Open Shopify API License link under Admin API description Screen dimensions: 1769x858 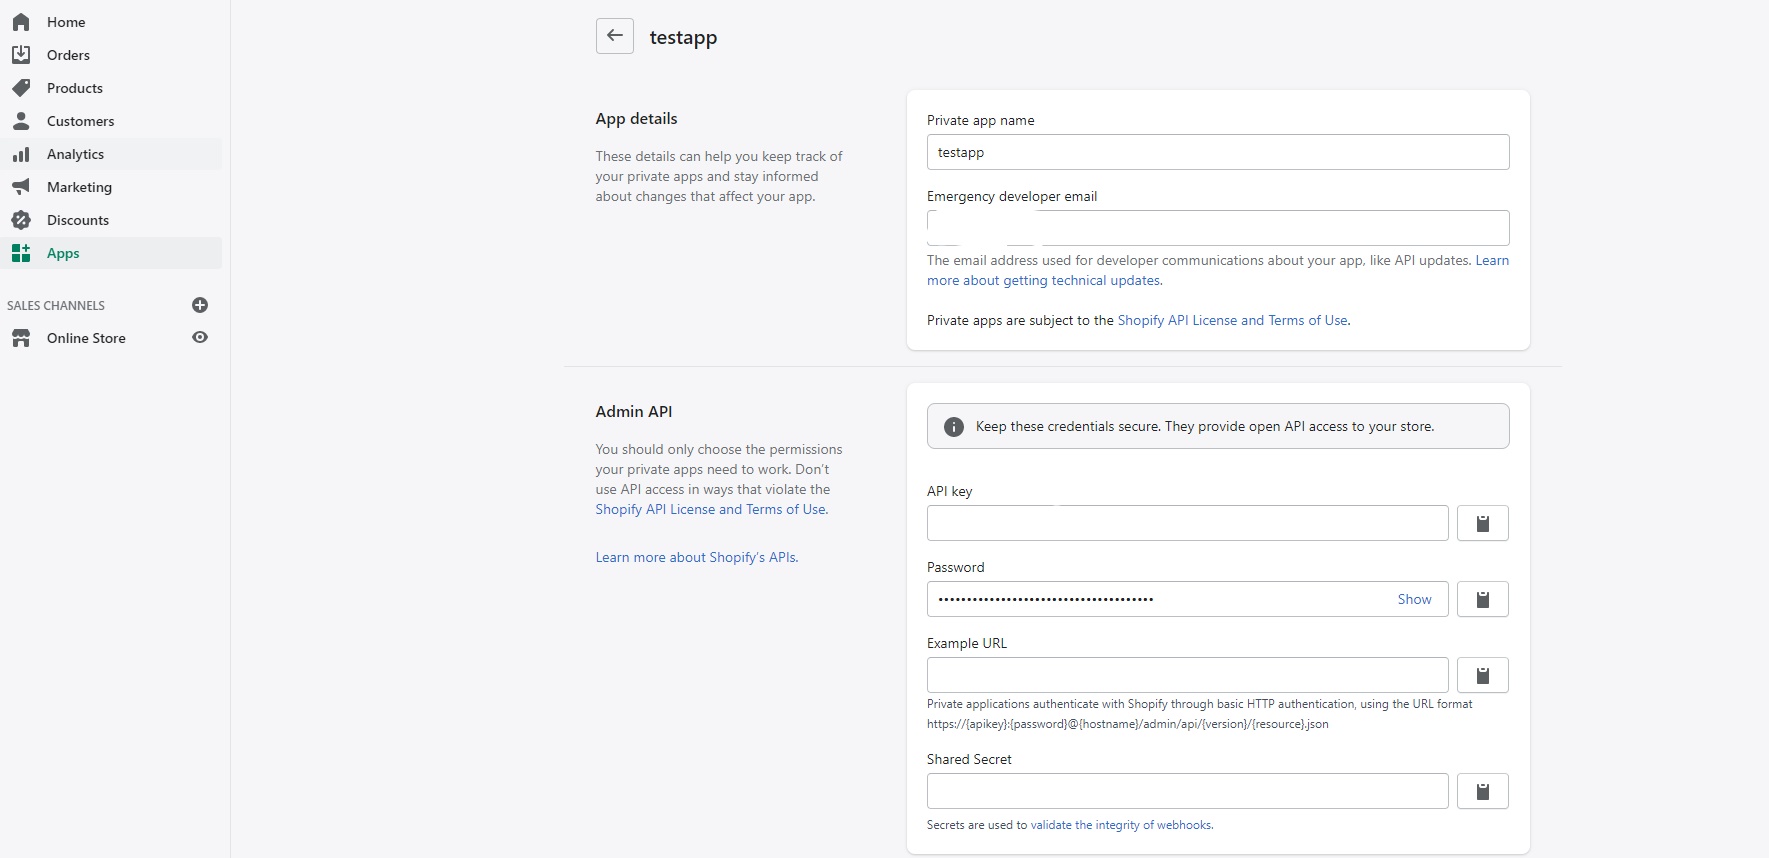pyautogui.click(x=711, y=509)
